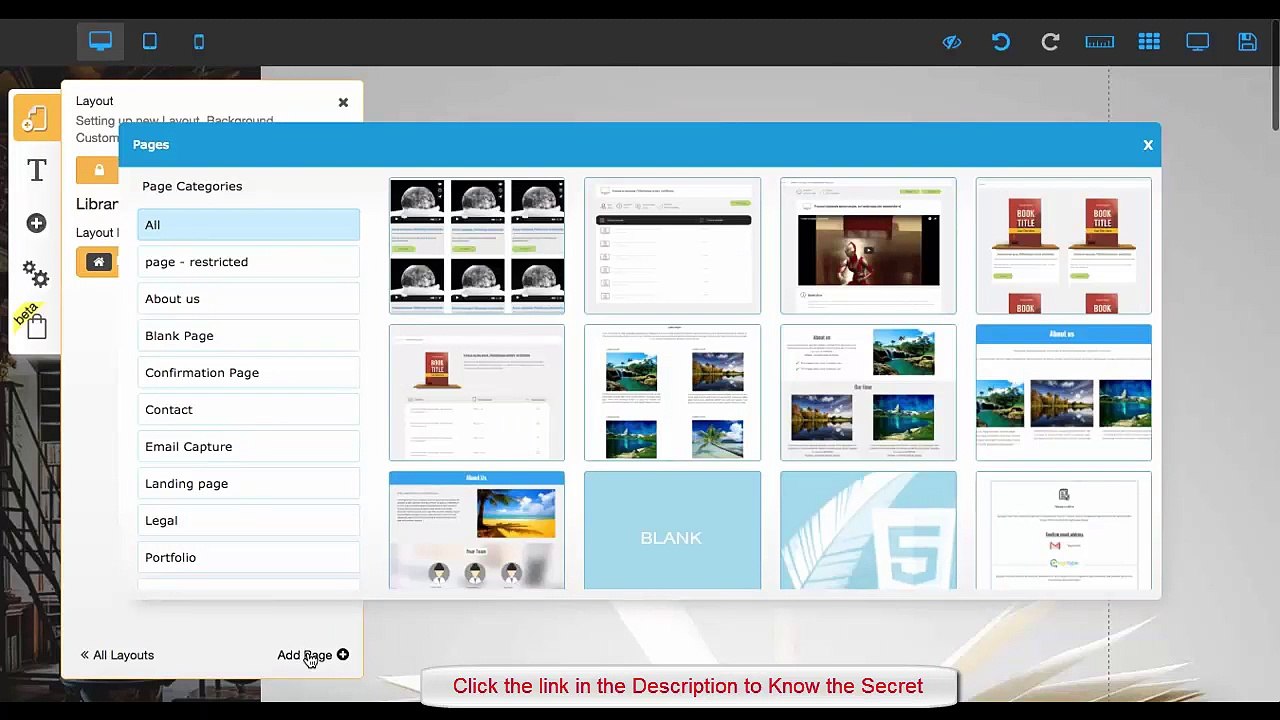Choose the blue header About us template

pyautogui.click(x=1064, y=392)
